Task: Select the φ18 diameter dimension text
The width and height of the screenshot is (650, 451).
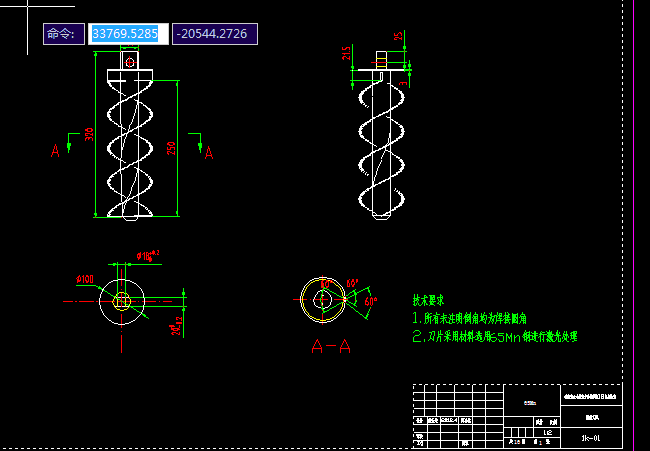Action: [x=148, y=255]
